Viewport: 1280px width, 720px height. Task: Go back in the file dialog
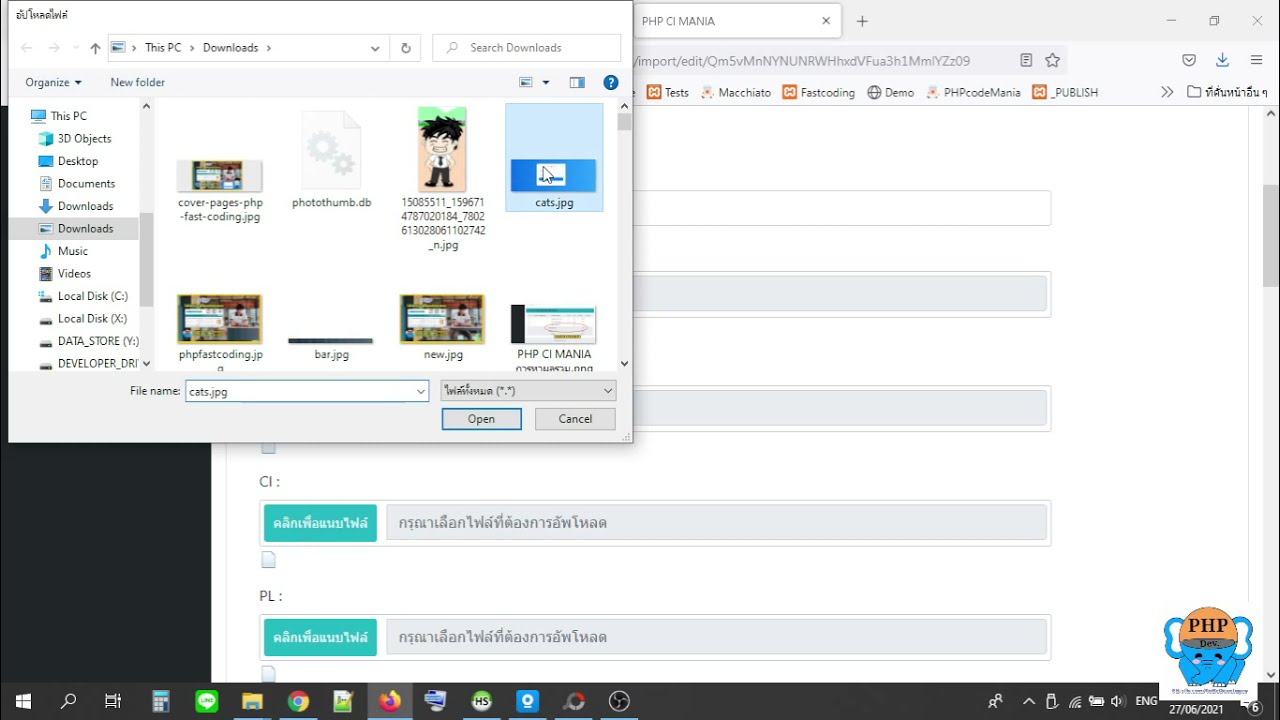tap(27, 48)
